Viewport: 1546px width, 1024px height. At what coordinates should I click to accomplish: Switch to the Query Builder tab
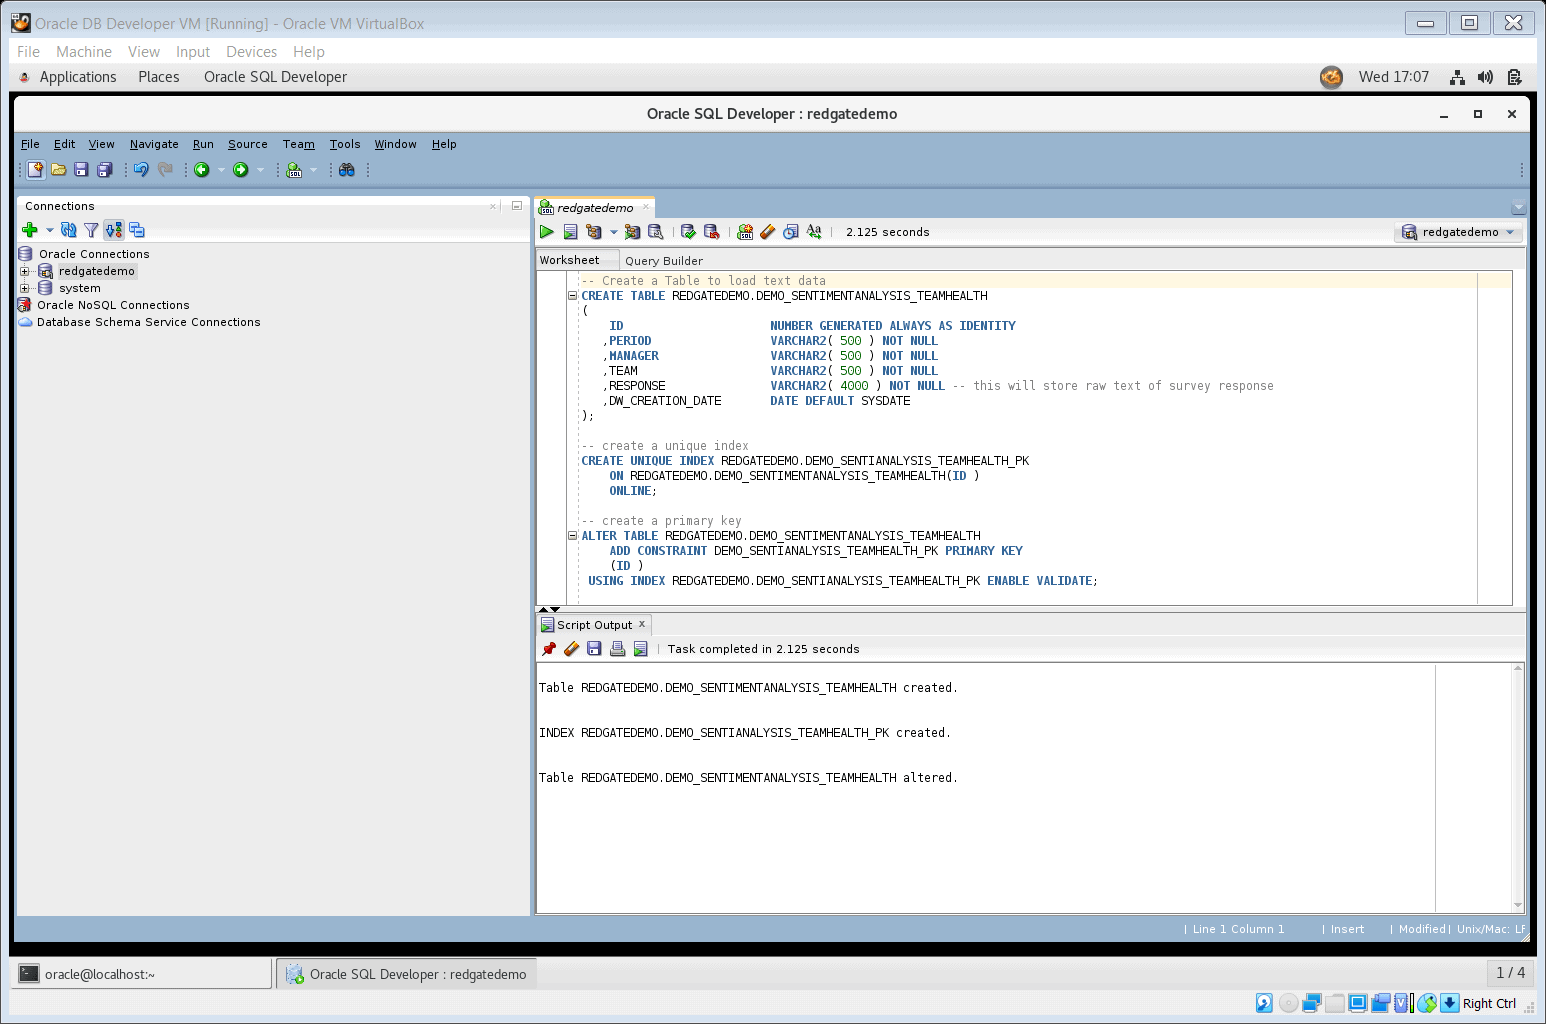pyautogui.click(x=664, y=261)
